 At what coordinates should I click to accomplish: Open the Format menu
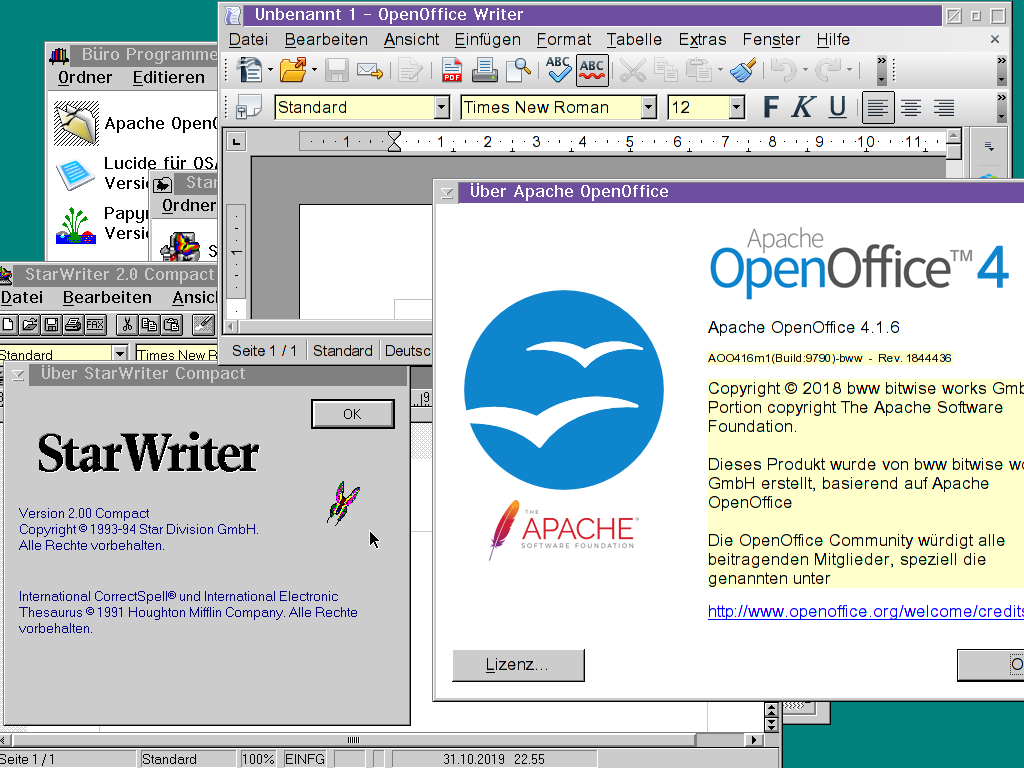click(564, 40)
